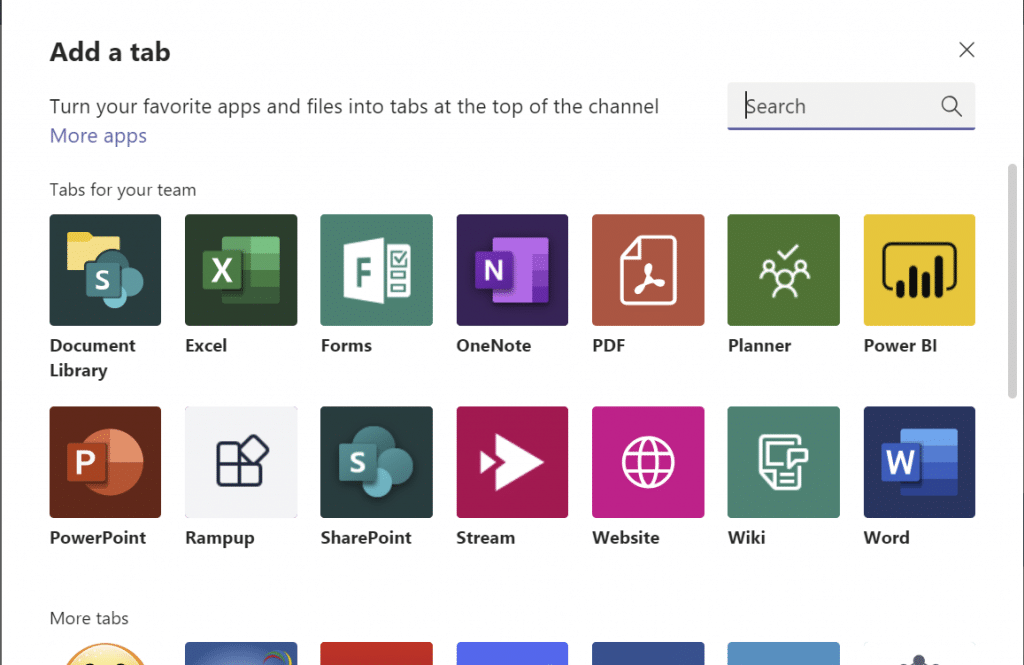Click the Website label text
Image resolution: width=1024 pixels, height=665 pixels.
tap(626, 538)
